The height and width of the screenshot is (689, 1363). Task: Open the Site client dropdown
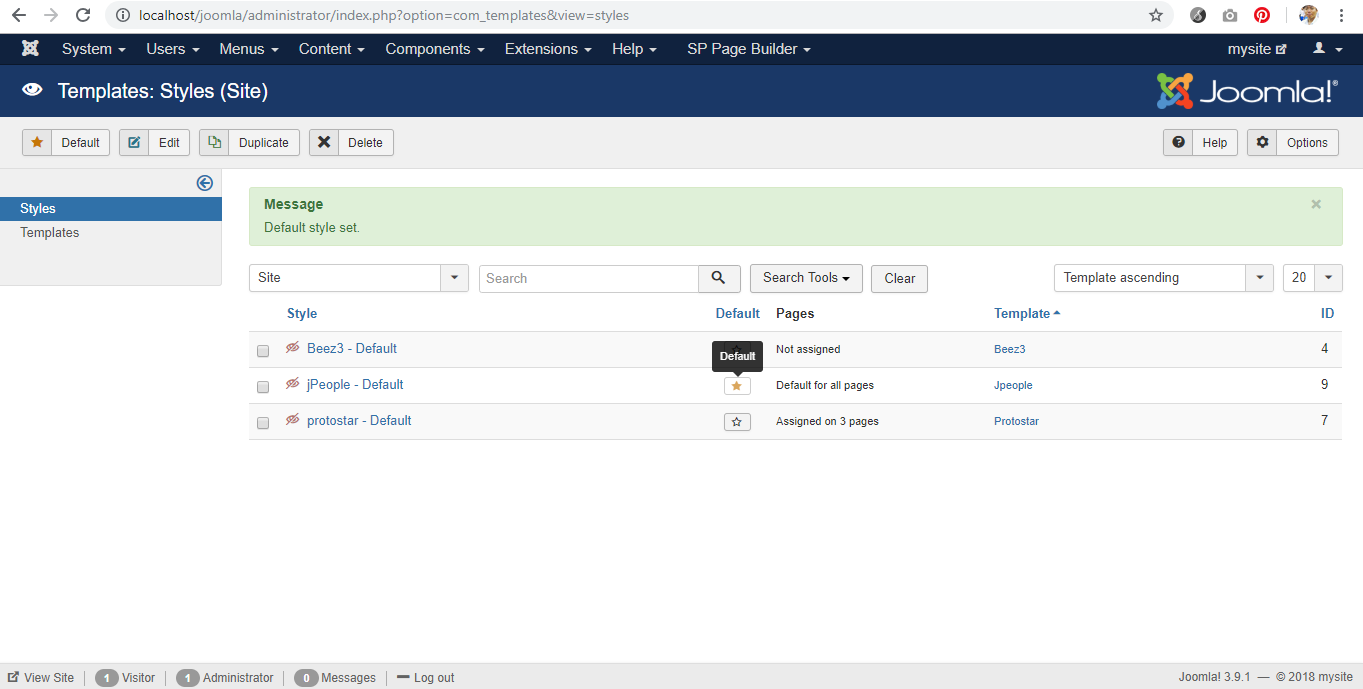(358, 278)
